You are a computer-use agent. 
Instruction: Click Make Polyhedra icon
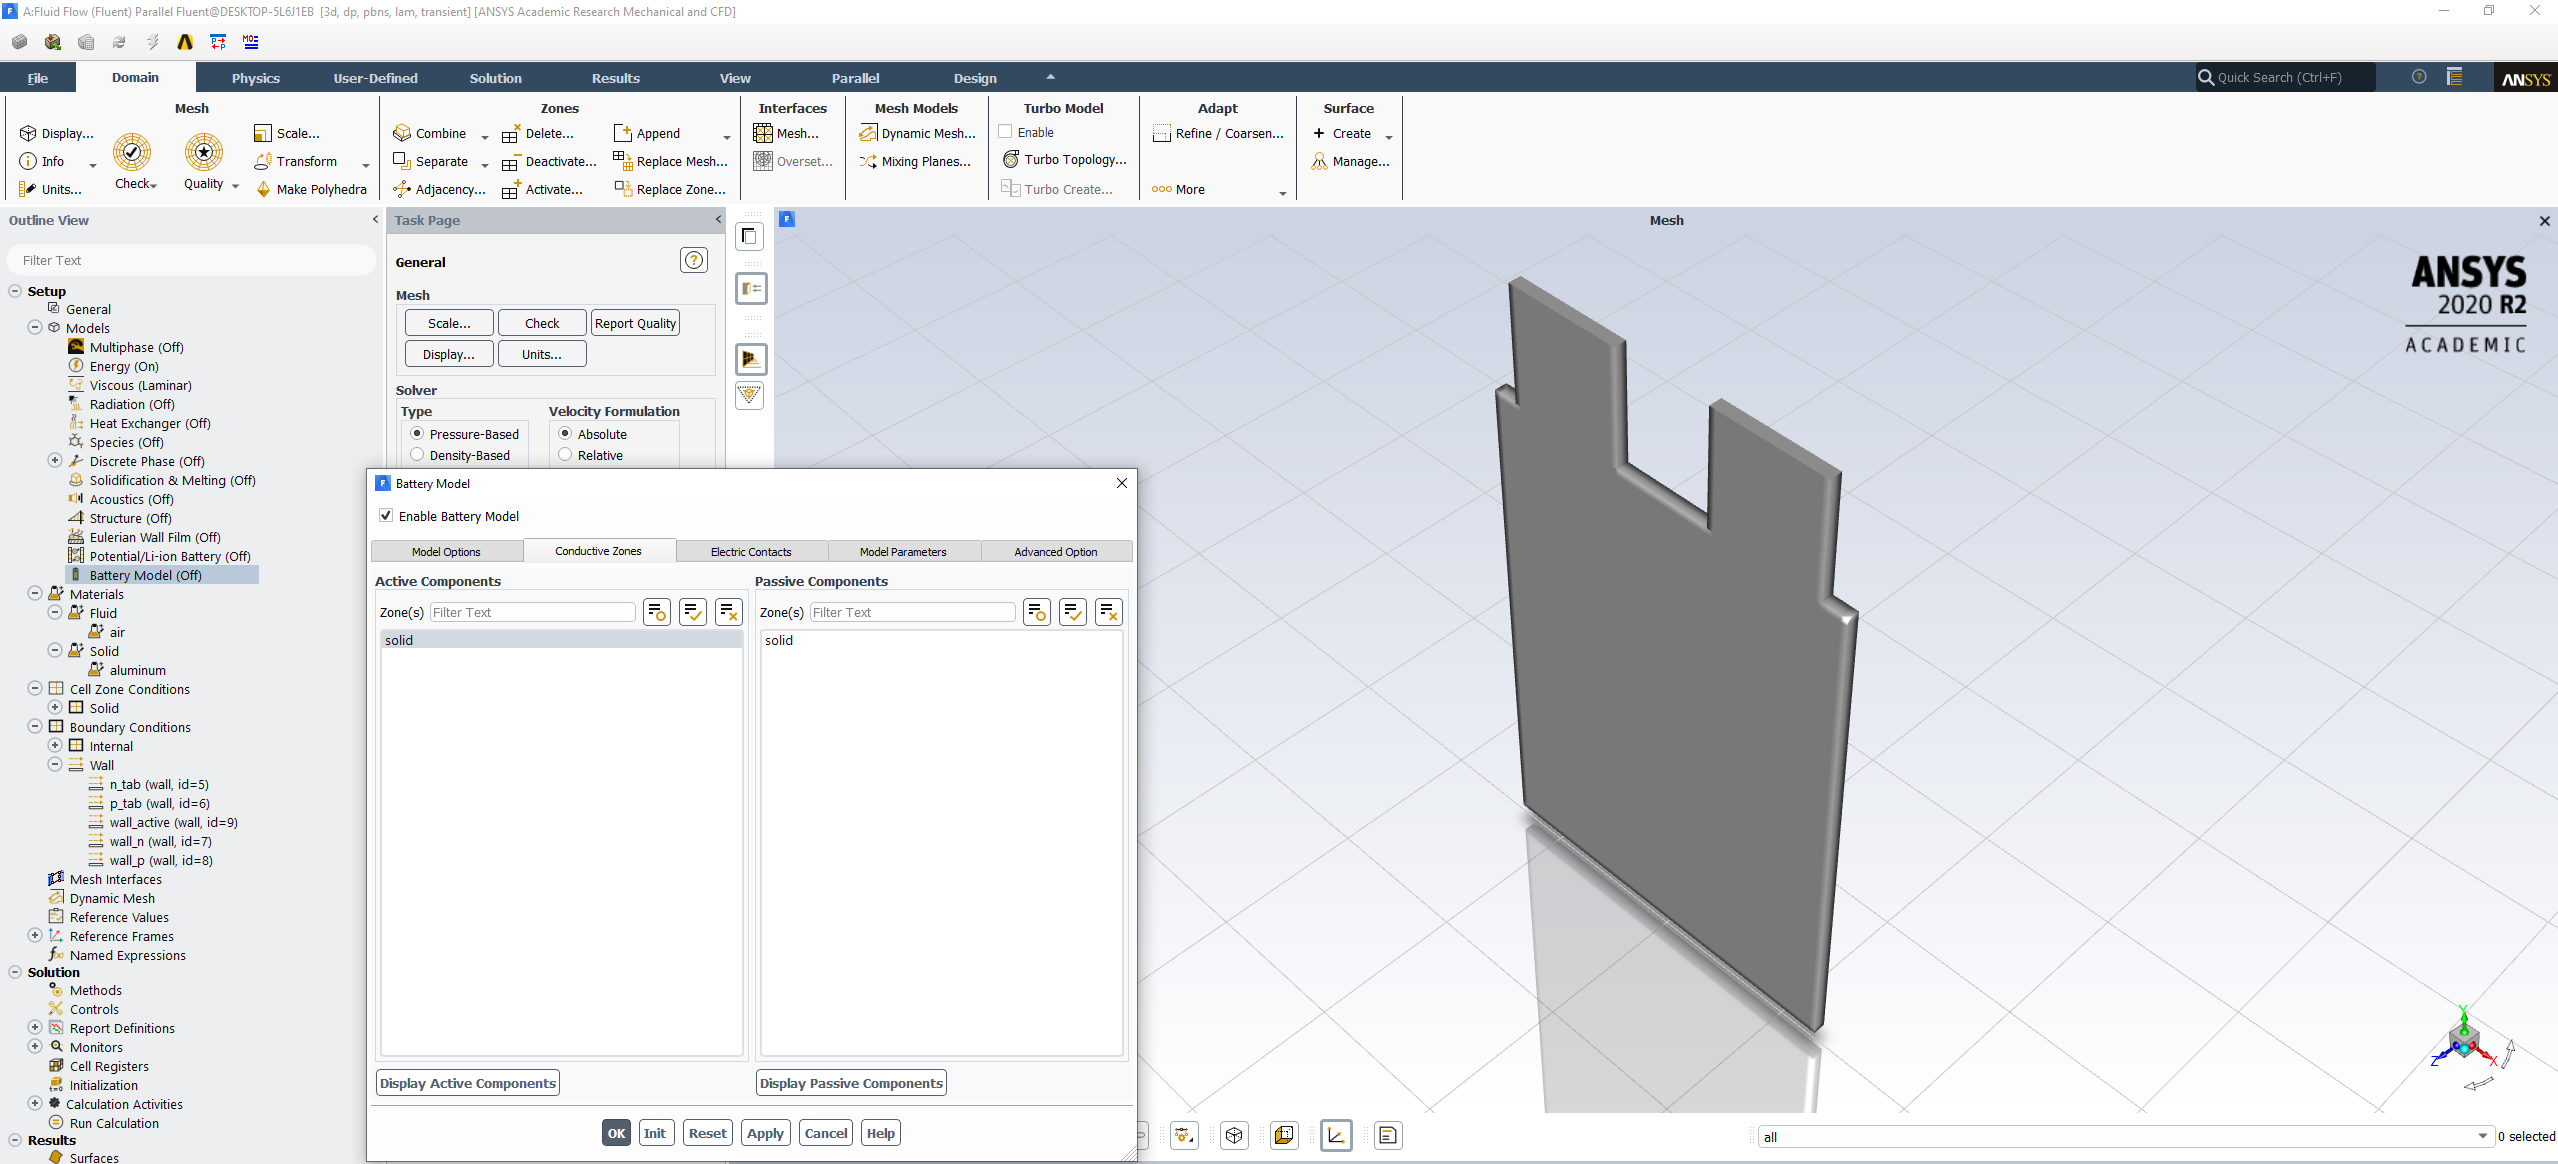(x=264, y=189)
